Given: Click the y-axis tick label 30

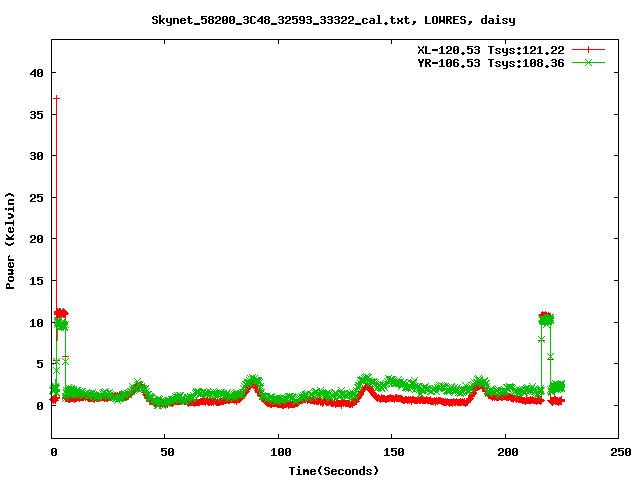Looking at the screenshot, I should click(36, 156).
